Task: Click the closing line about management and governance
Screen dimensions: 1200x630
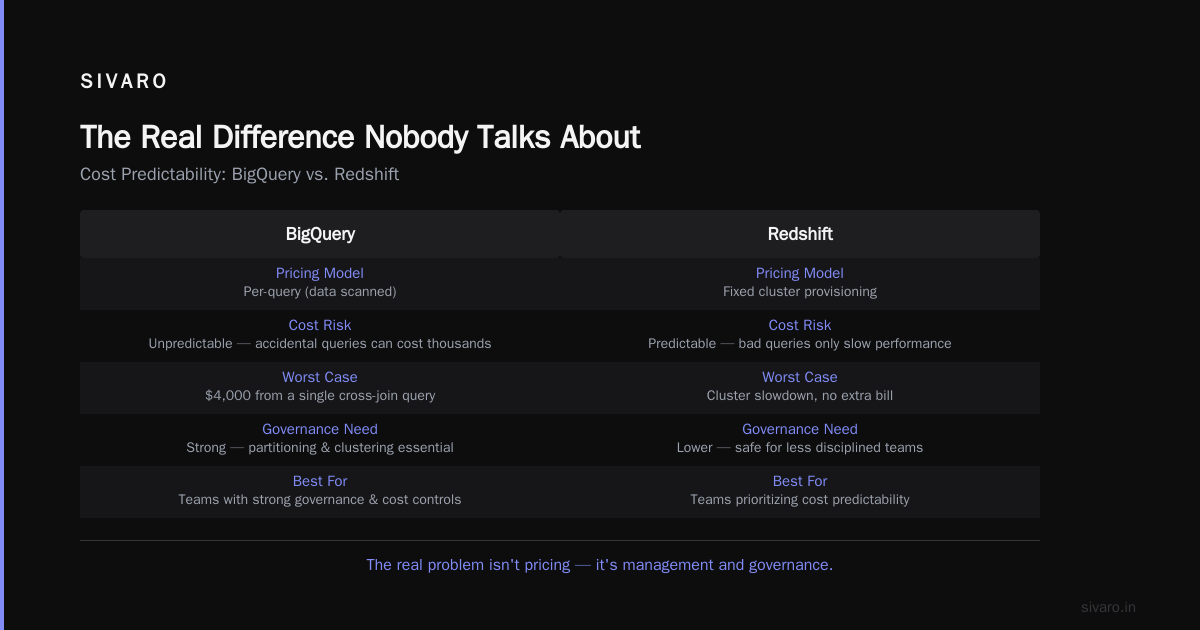Action: pyautogui.click(x=600, y=565)
